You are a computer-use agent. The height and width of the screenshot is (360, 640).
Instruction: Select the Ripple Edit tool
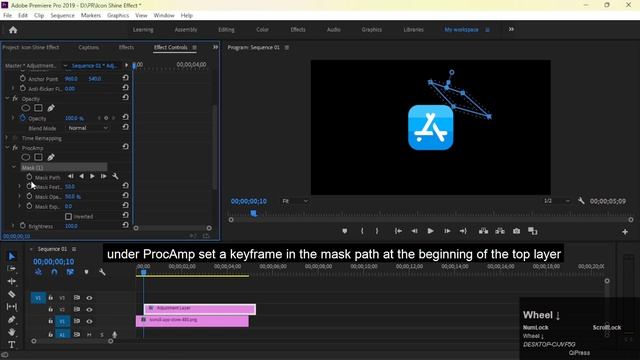pos(12,281)
